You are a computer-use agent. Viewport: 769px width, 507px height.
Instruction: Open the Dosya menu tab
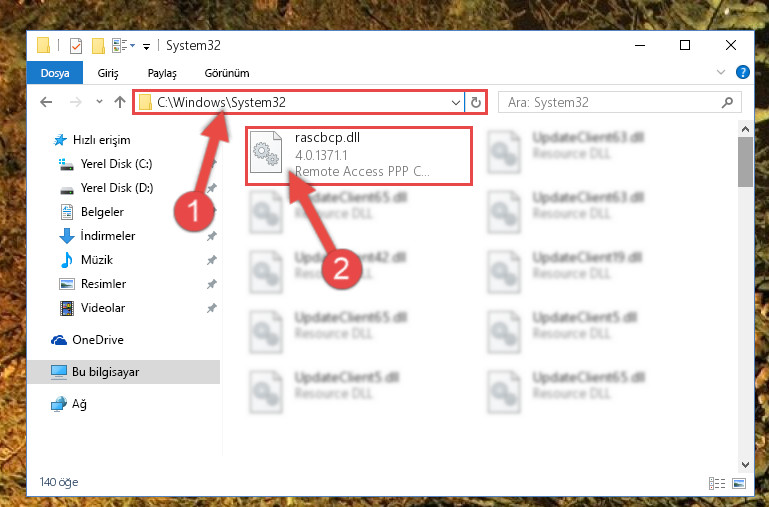[55, 73]
